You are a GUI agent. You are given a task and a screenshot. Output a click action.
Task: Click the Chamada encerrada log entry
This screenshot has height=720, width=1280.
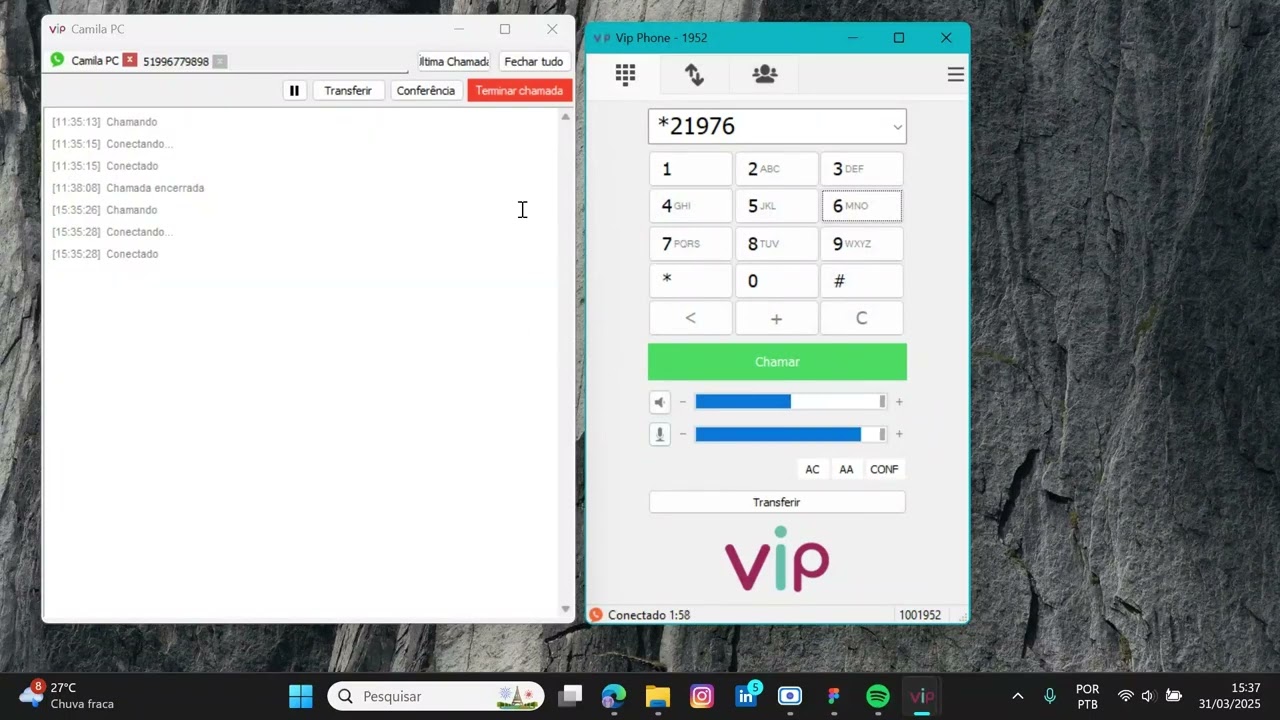click(128, 188)
